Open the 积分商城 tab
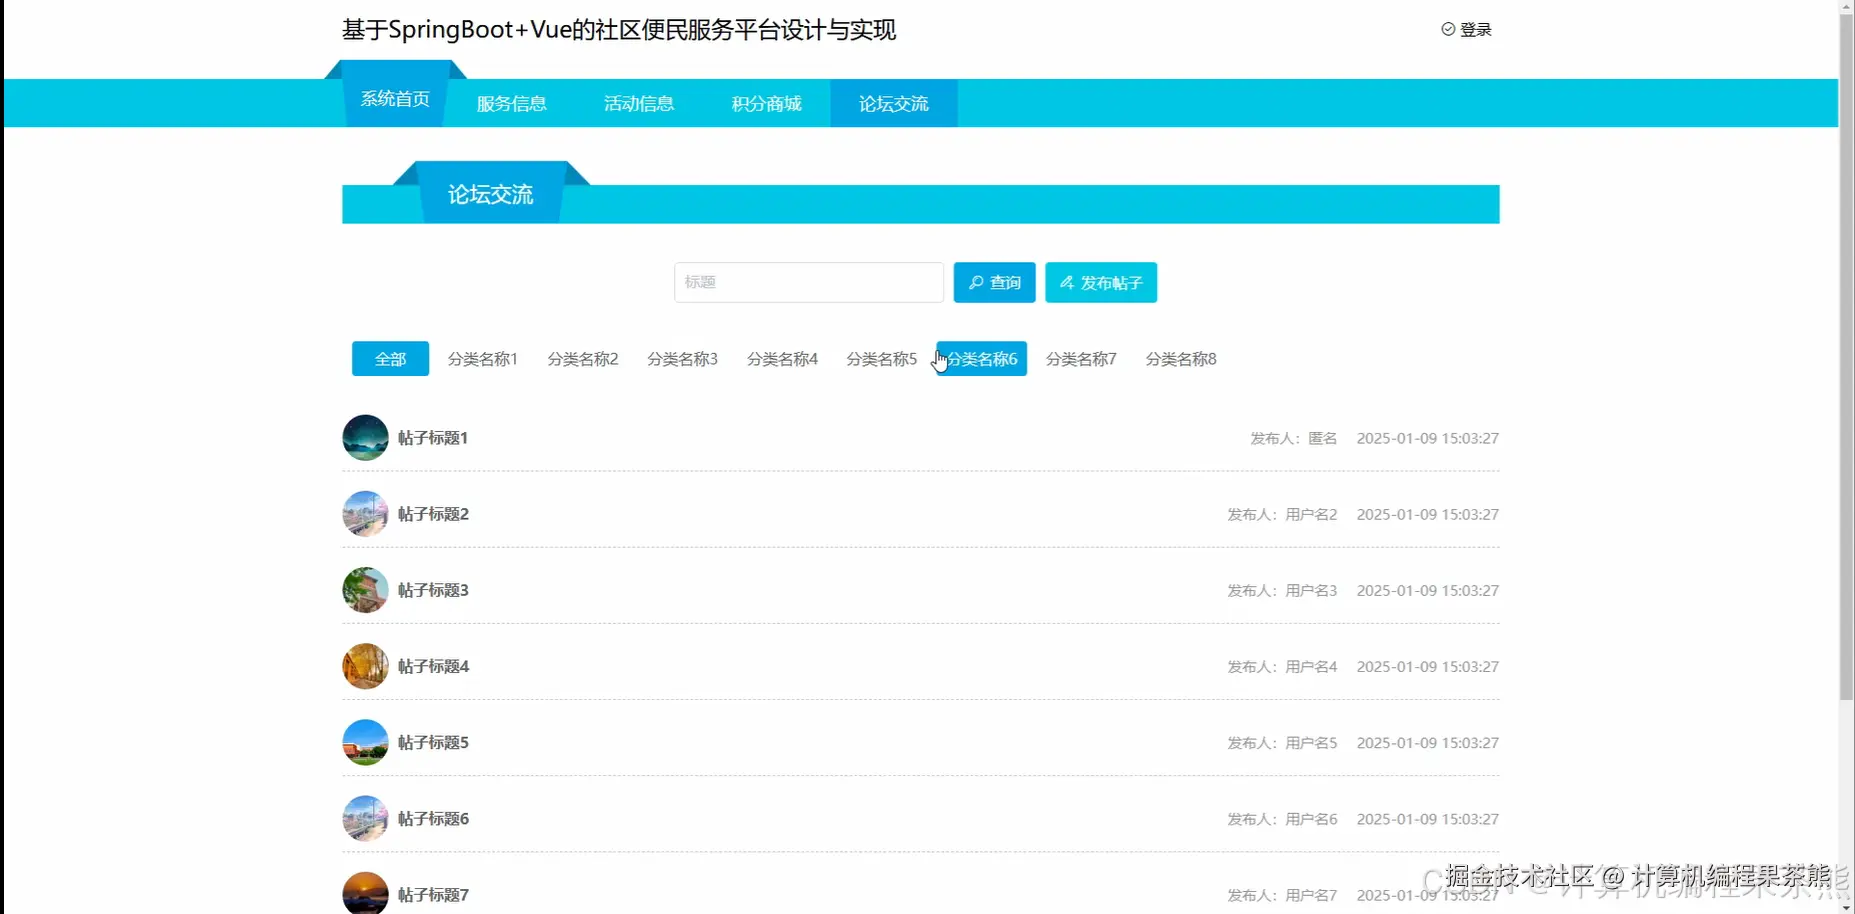This screenshot has width=1855, height=914. point(766,104)
